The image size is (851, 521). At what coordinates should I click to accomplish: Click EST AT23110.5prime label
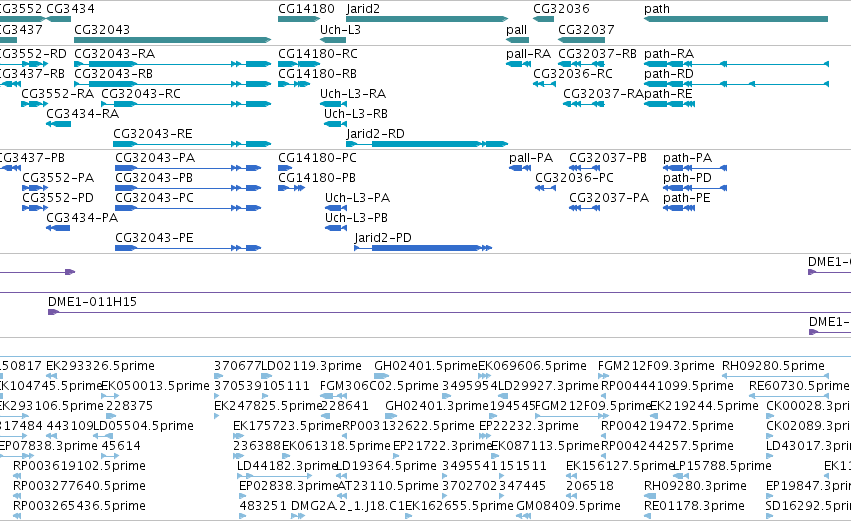point(388,486)
